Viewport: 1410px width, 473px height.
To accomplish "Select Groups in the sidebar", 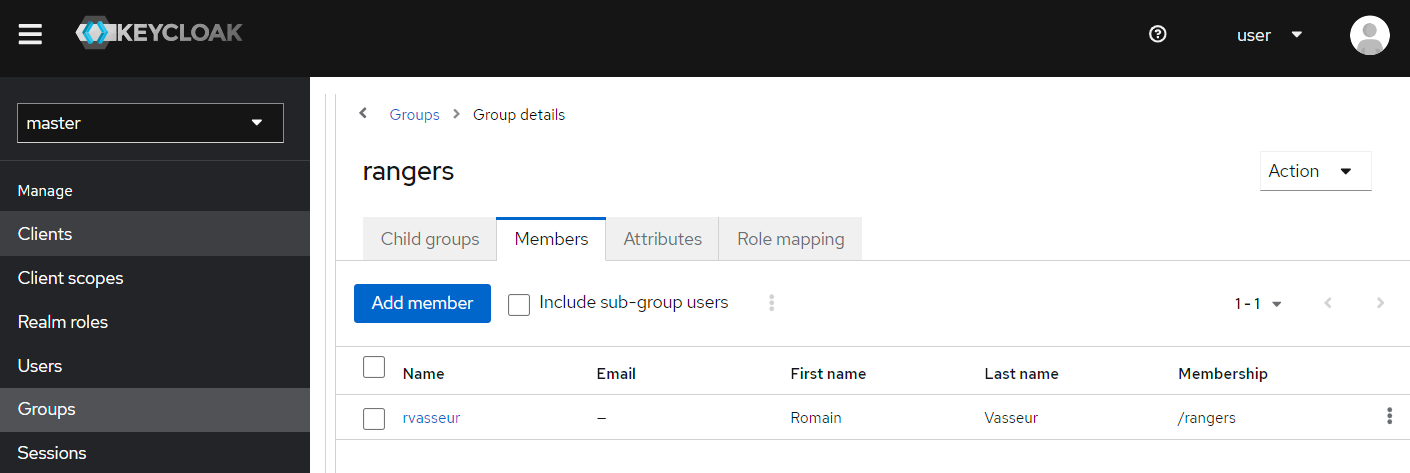I will pos(155,409).
